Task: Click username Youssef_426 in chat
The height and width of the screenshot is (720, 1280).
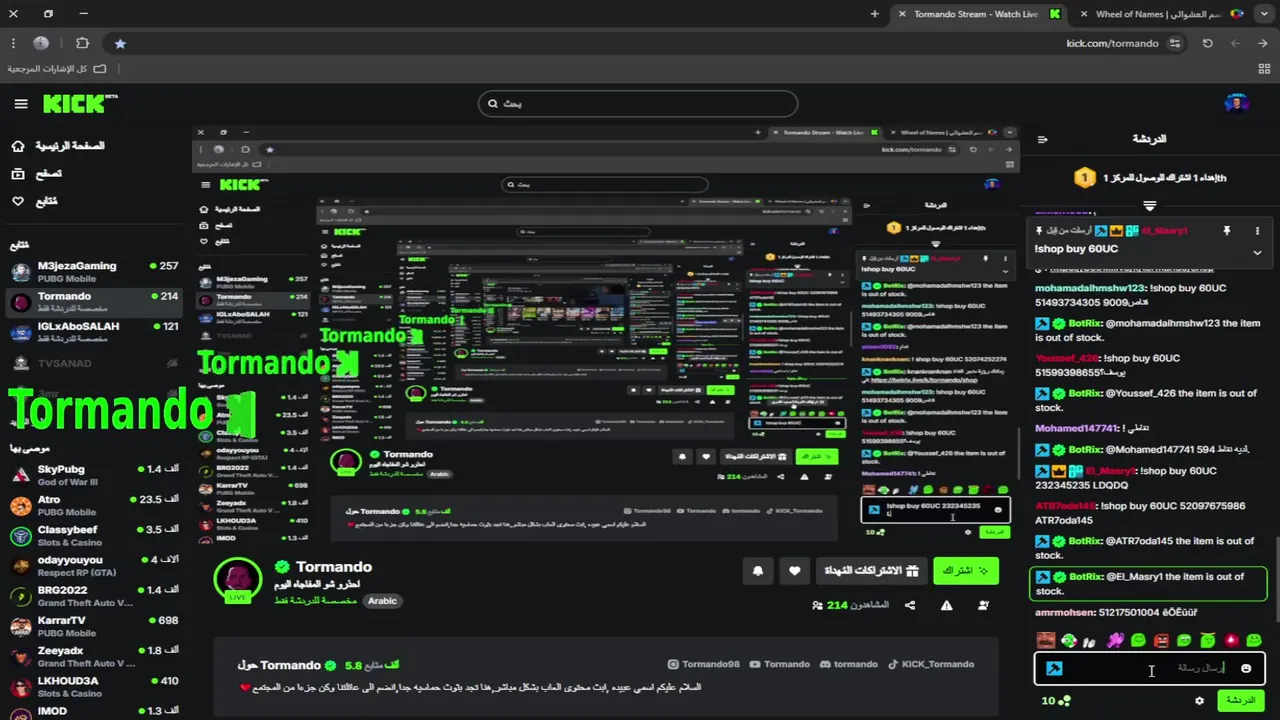Action: pos(1067,358)
